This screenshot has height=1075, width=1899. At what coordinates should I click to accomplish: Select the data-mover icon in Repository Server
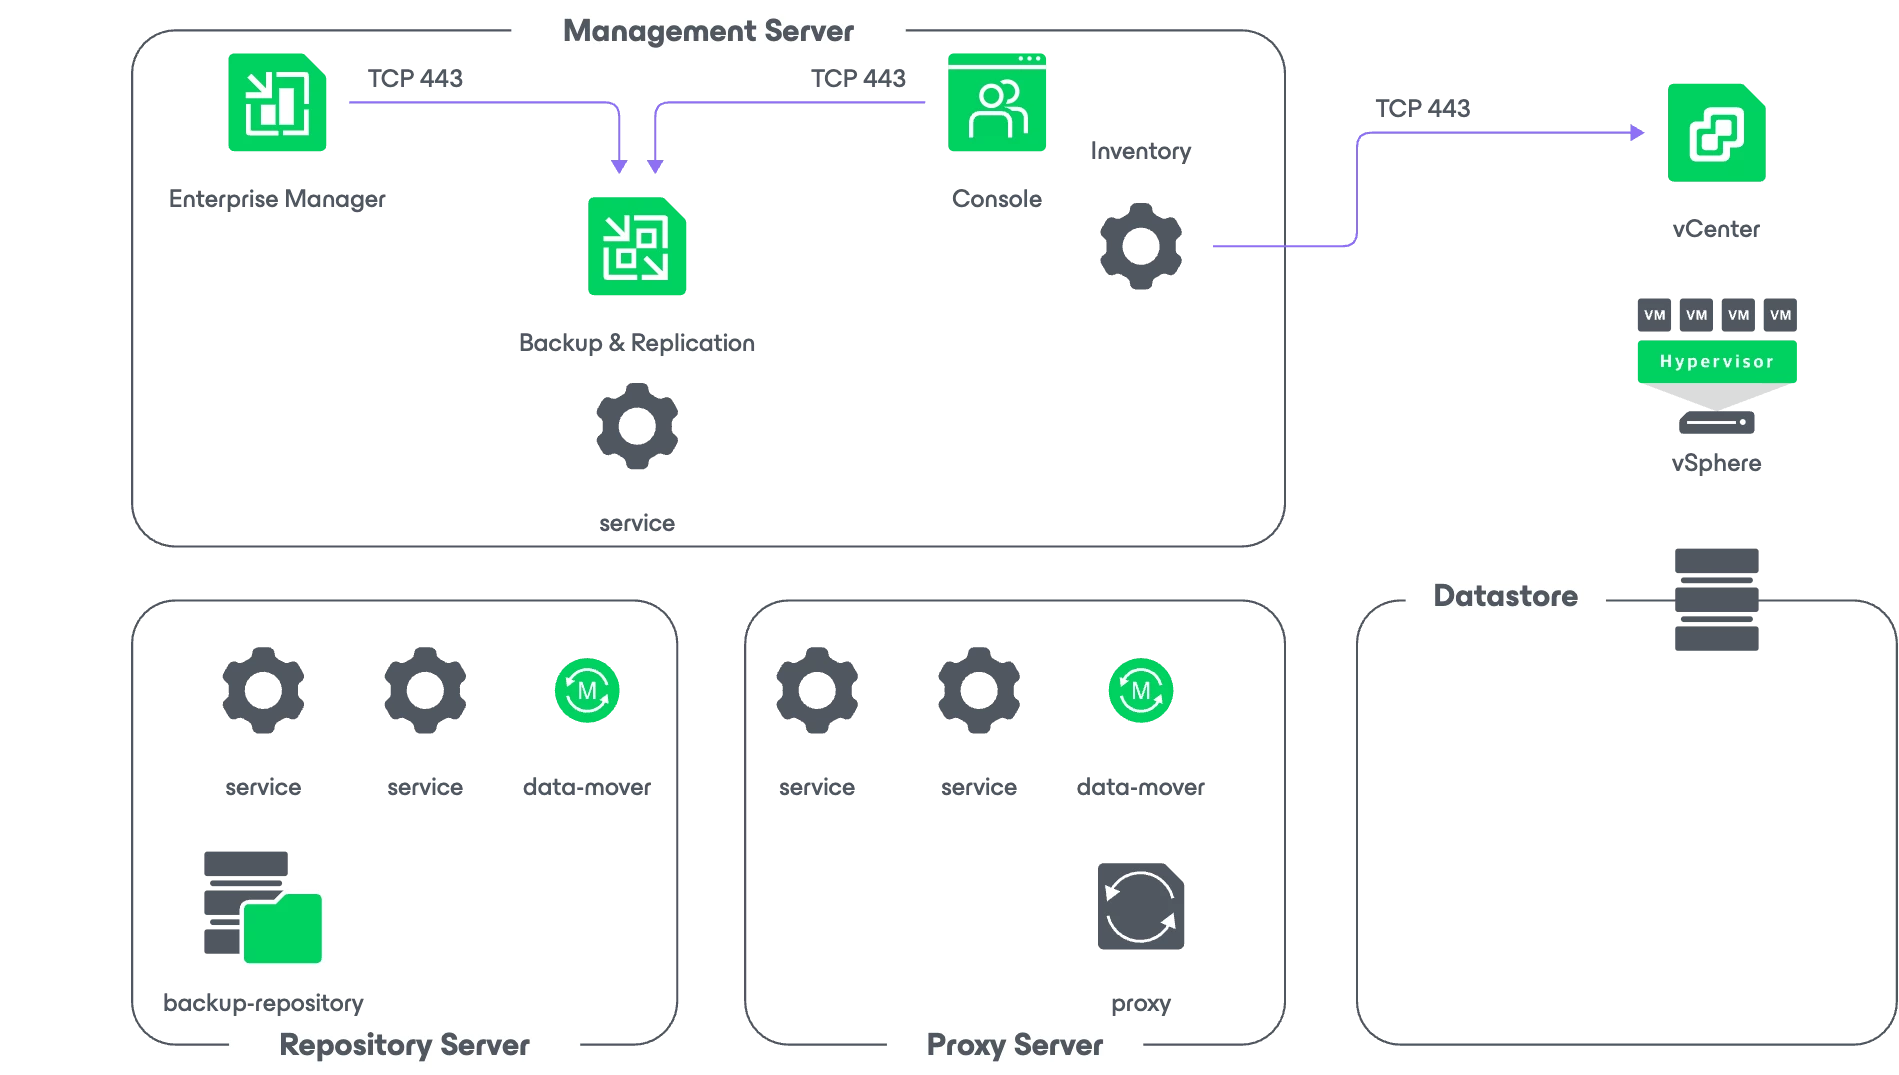click(587, 690)
